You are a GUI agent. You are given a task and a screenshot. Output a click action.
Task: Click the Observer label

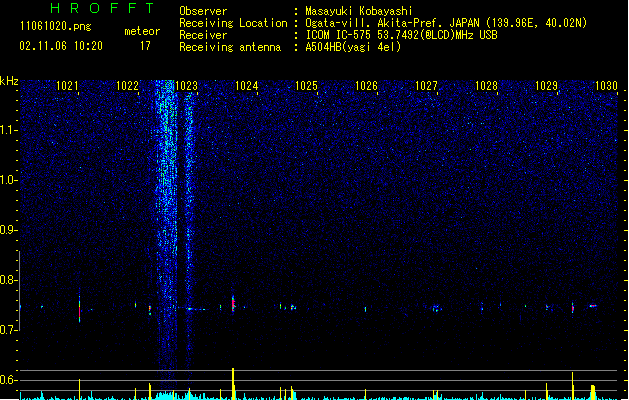coord(203,11)
